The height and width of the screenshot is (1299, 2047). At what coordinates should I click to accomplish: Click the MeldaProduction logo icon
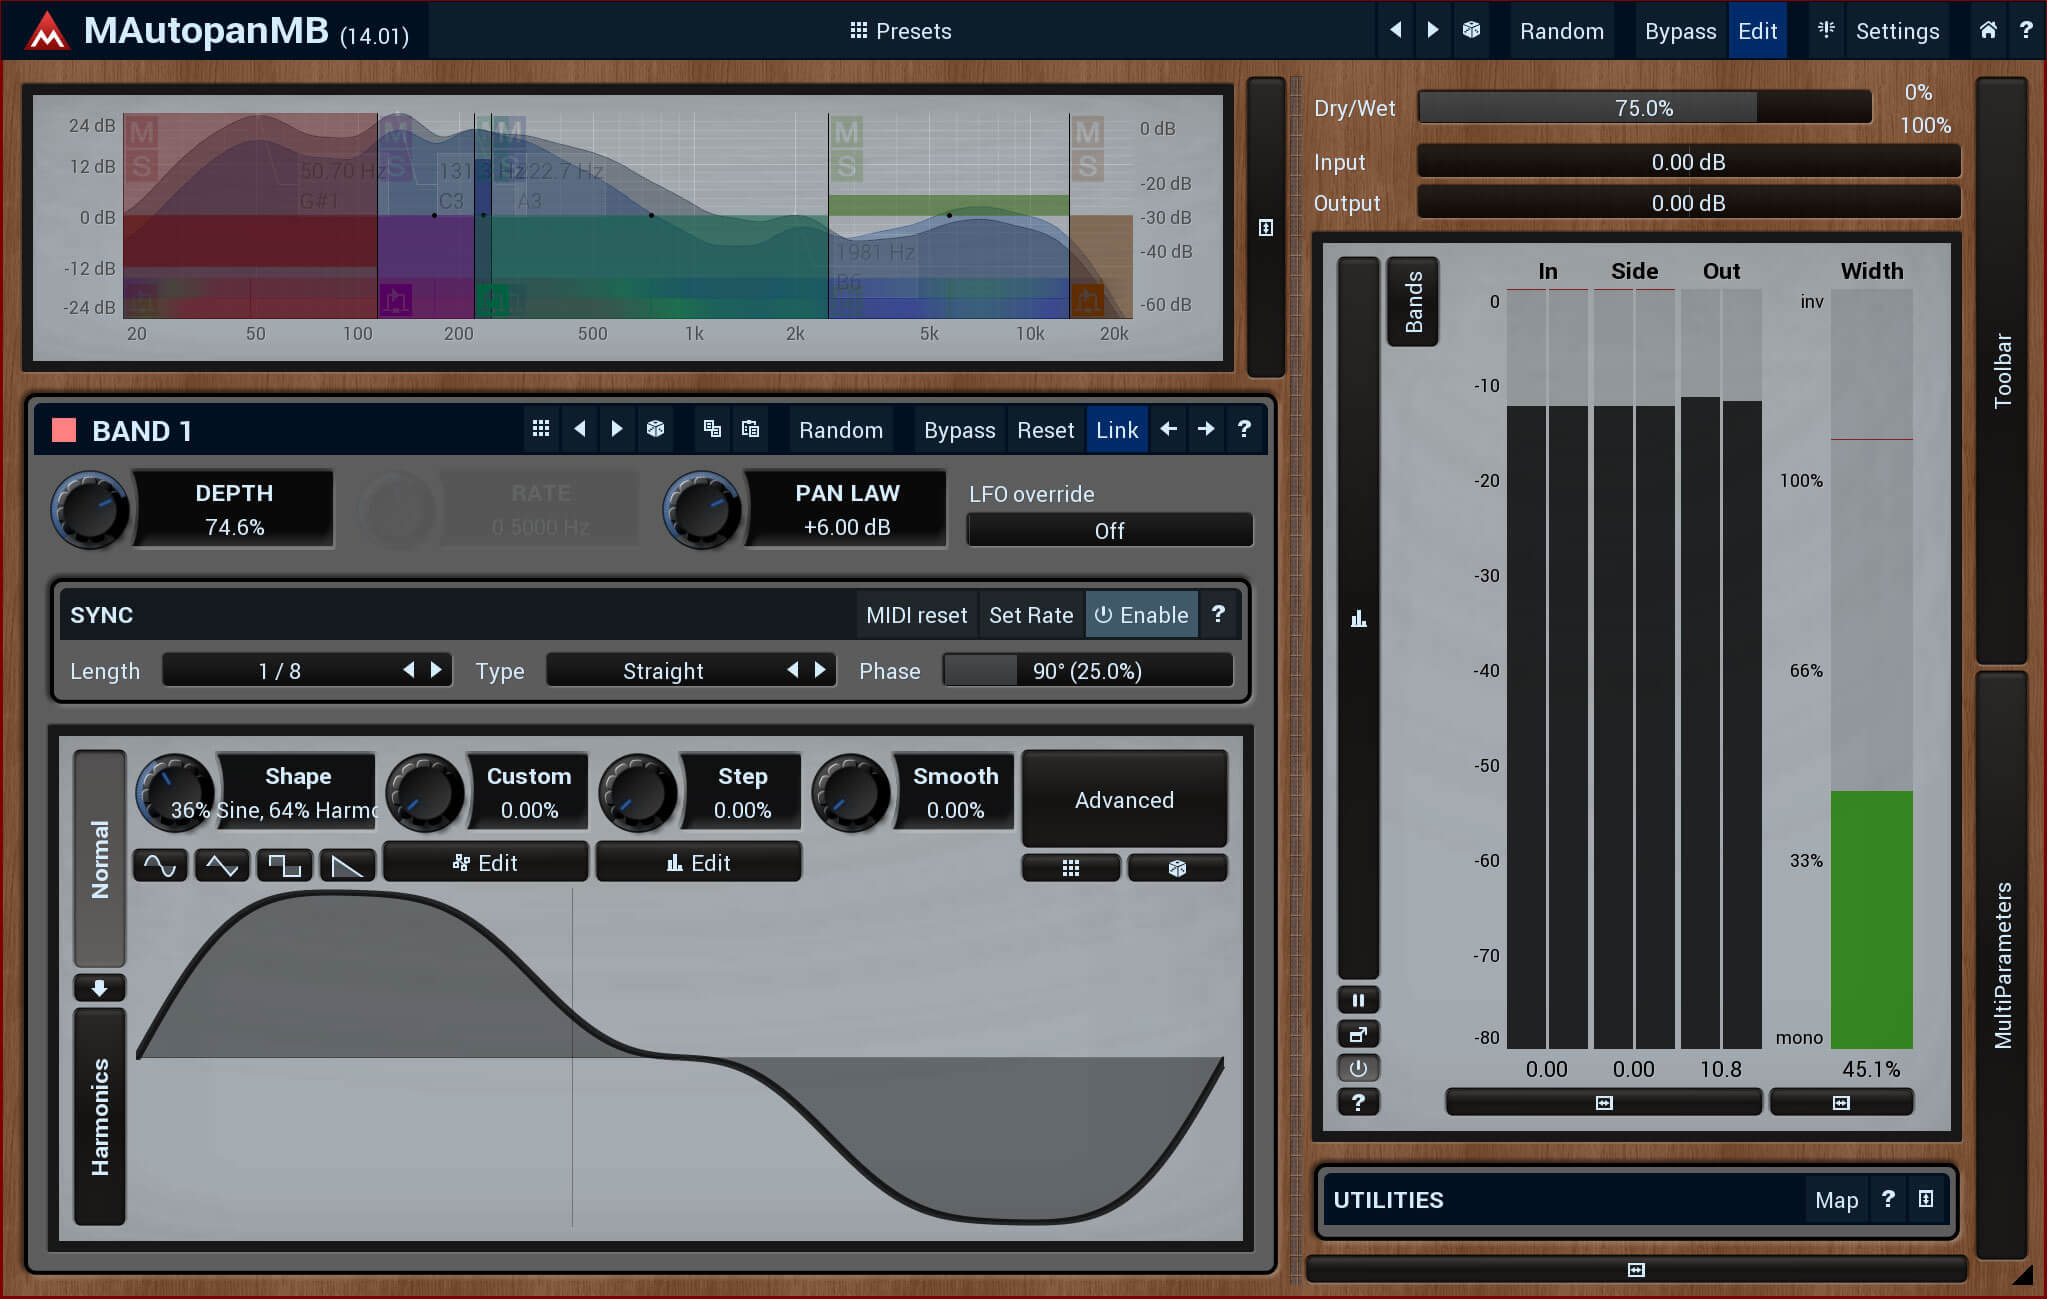click(x=46, y=31)
